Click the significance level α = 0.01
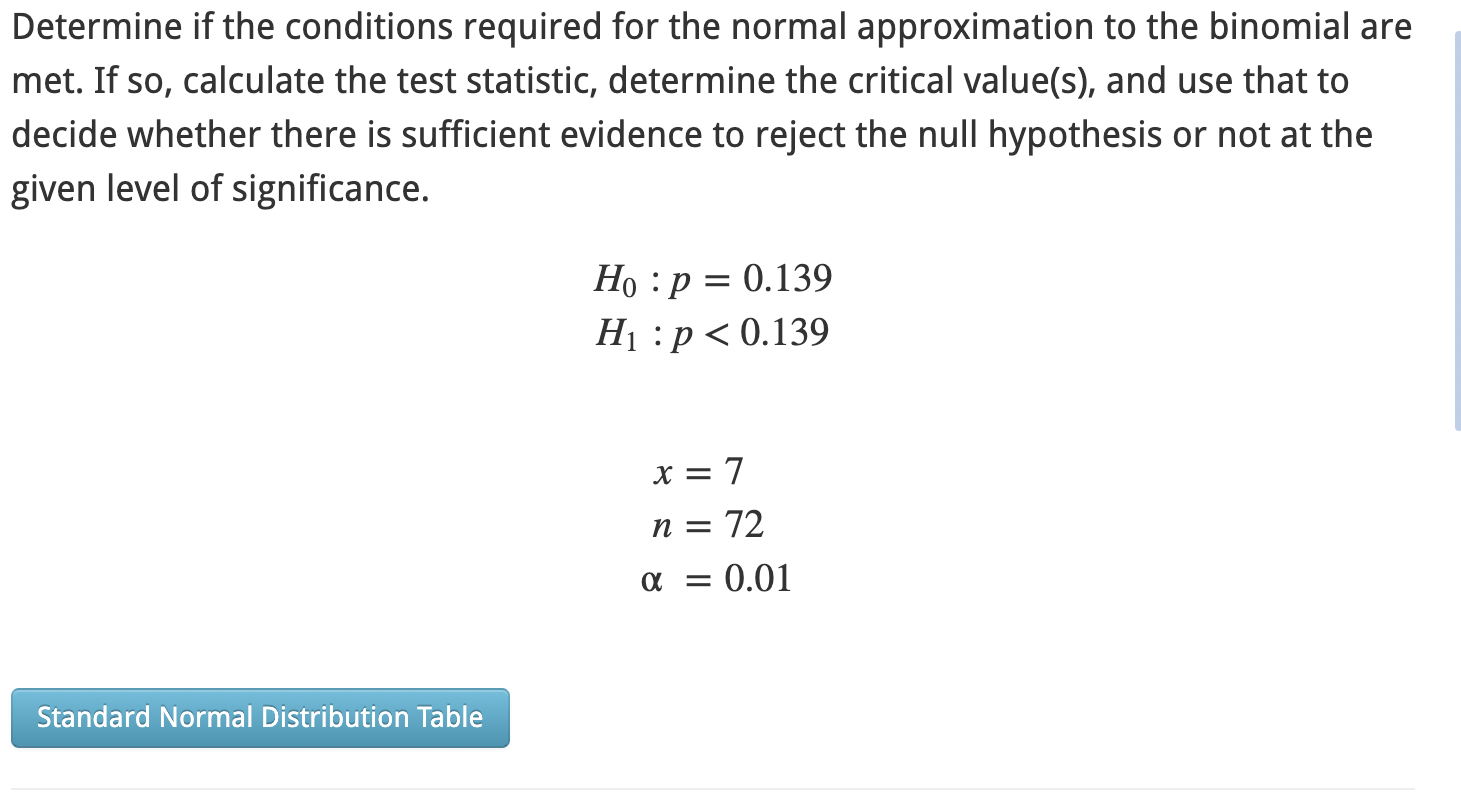 click(x=716, y=578)
